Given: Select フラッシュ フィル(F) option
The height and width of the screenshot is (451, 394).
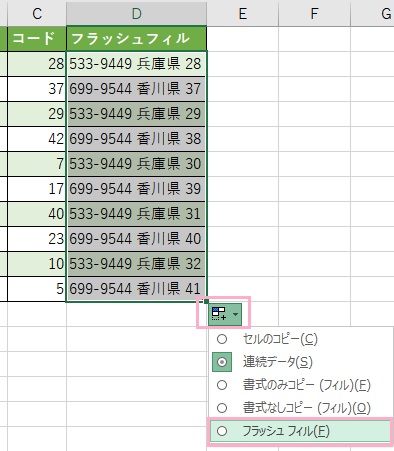Looking at the screenshot, I should click(x=299, y=431).
